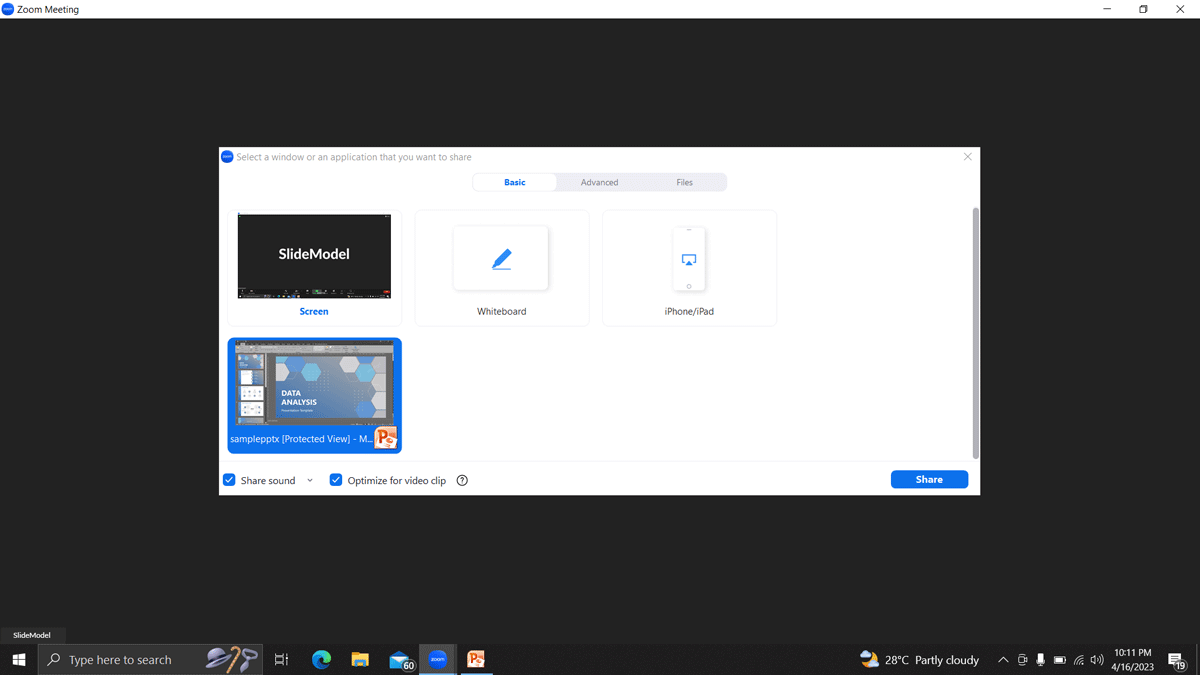The height and width of the screenshot is (675, 1200).
Task: Open the Wi-Fi network icon
Action: [x=1079, y=660]
